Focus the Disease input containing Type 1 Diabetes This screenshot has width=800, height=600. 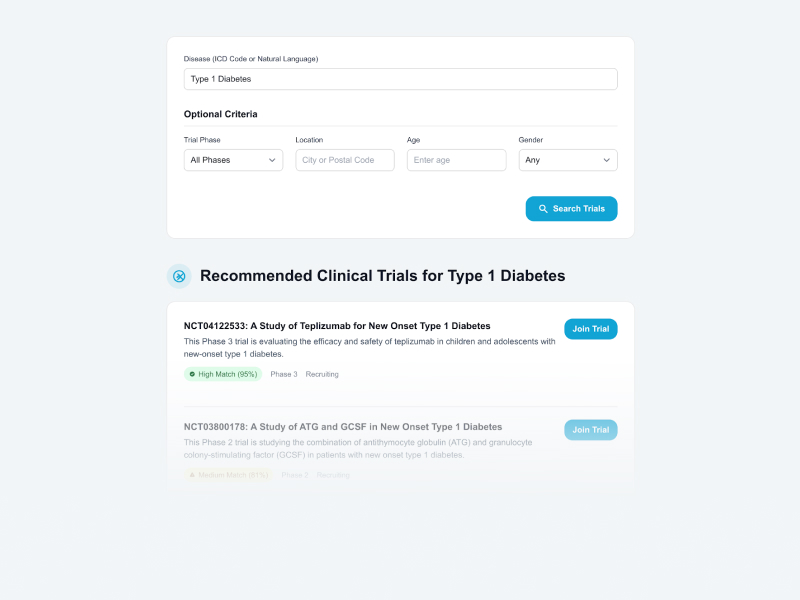click(x=400, y=79)
